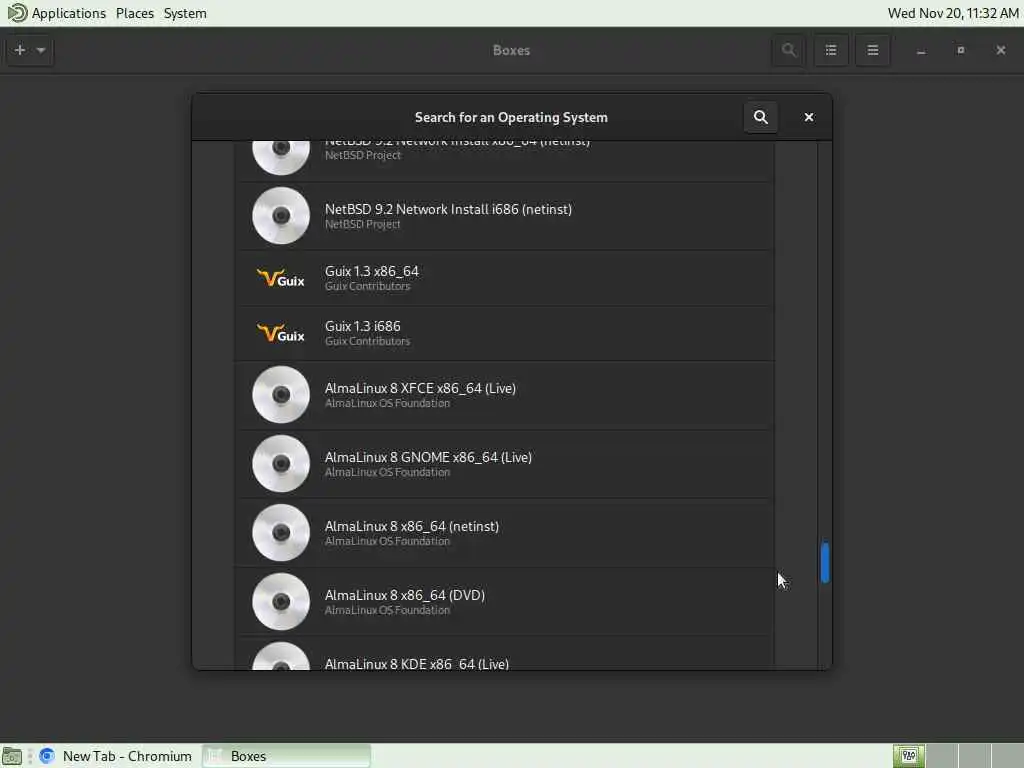The width and height of the screenshot is (1024, 768).
Task: Open the Applications menu
Action: 69,13
